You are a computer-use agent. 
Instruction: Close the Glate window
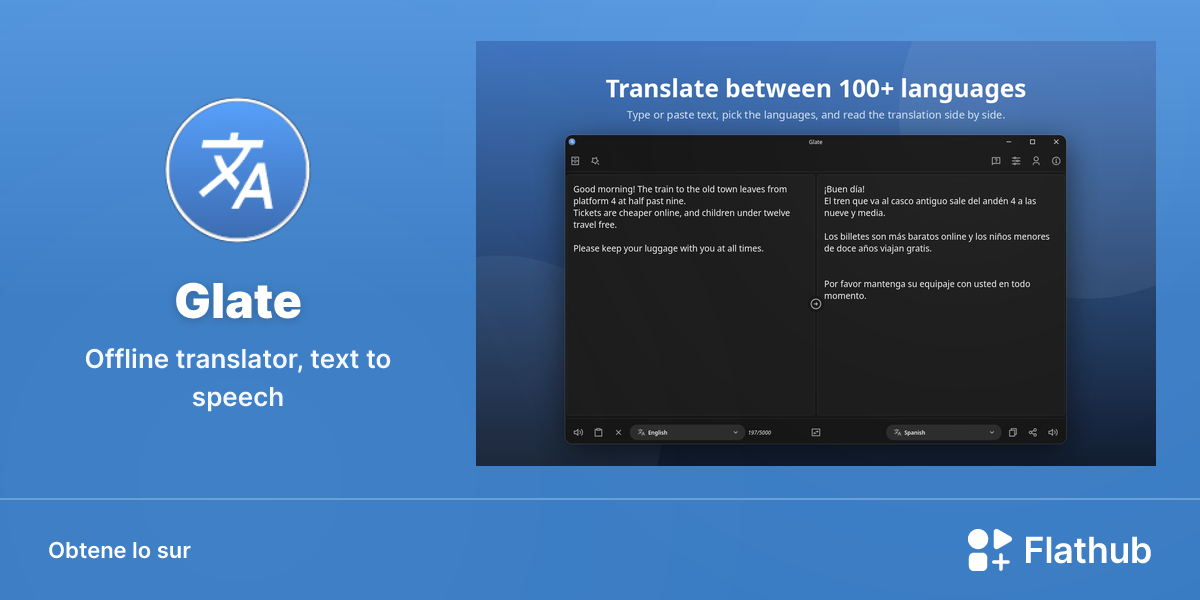[1056, 142]
